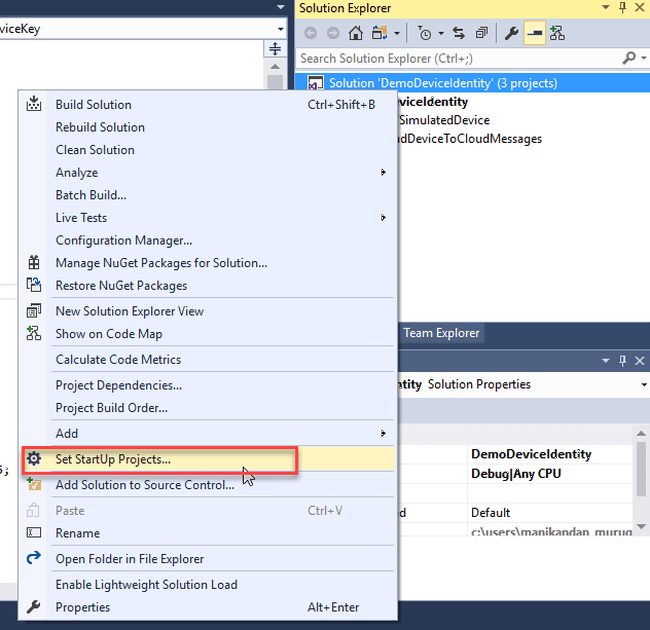
Task: Switch to the Team Explorer tab
Action: coord(441,333)
